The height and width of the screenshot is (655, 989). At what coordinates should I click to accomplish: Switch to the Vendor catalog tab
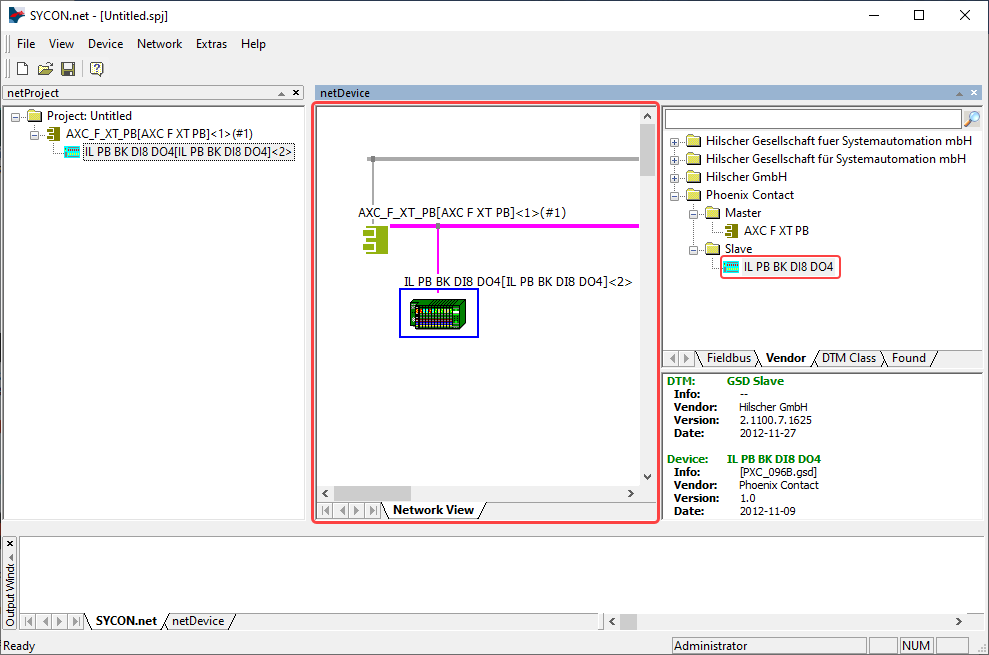pyautogui.click(x=785, y=358)
